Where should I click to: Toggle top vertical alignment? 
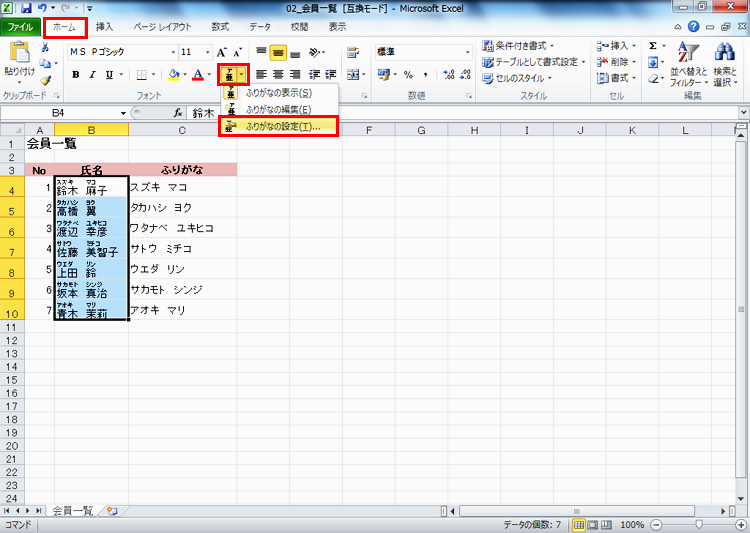(x=261, y=52)
